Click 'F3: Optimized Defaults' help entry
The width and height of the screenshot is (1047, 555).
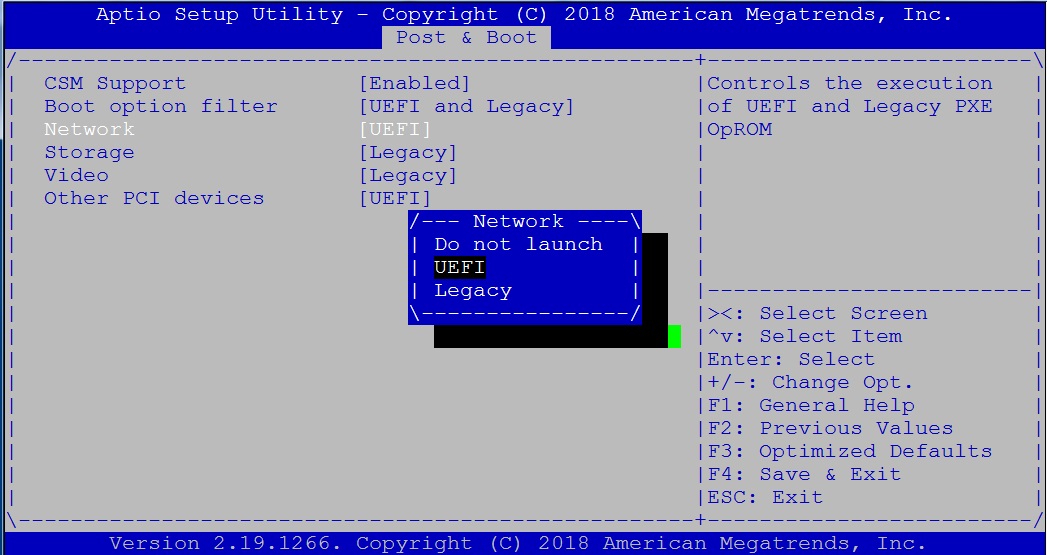click(x=849, y=452)
